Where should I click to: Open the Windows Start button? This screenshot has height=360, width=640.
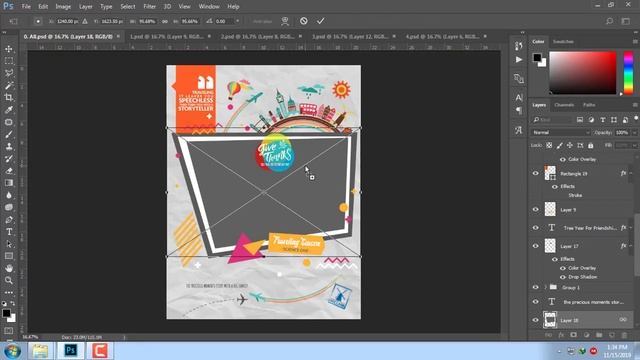tap(13, 351)
